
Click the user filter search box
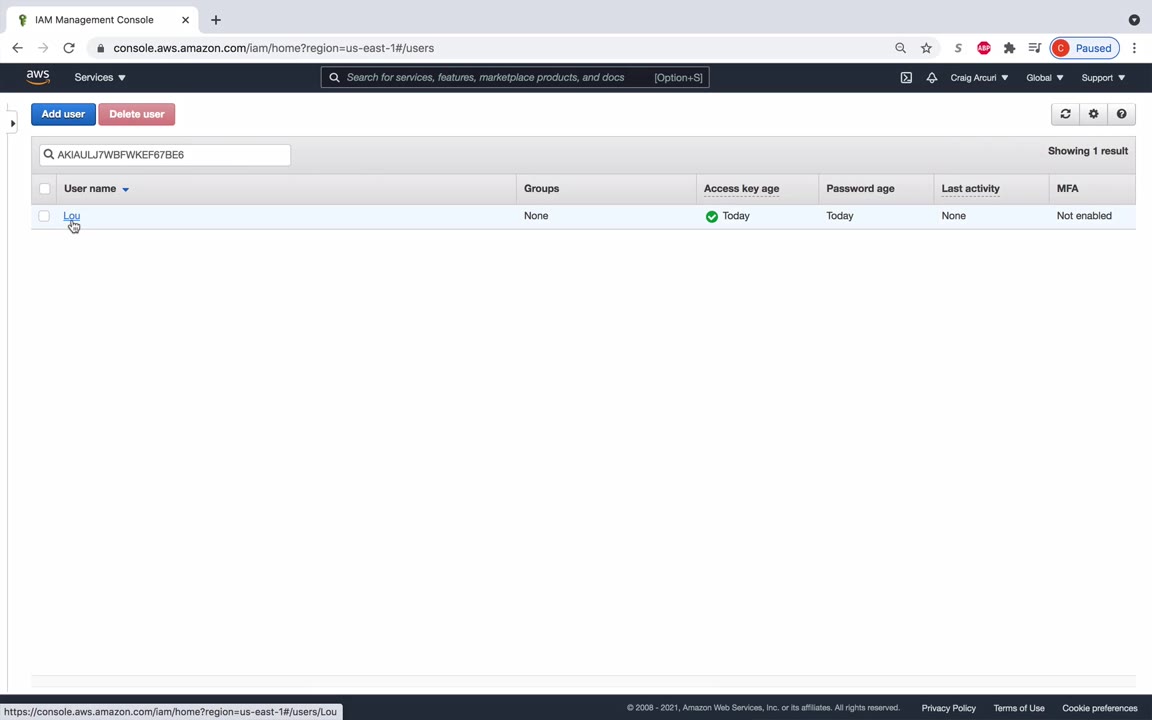[x=165, y=154]
